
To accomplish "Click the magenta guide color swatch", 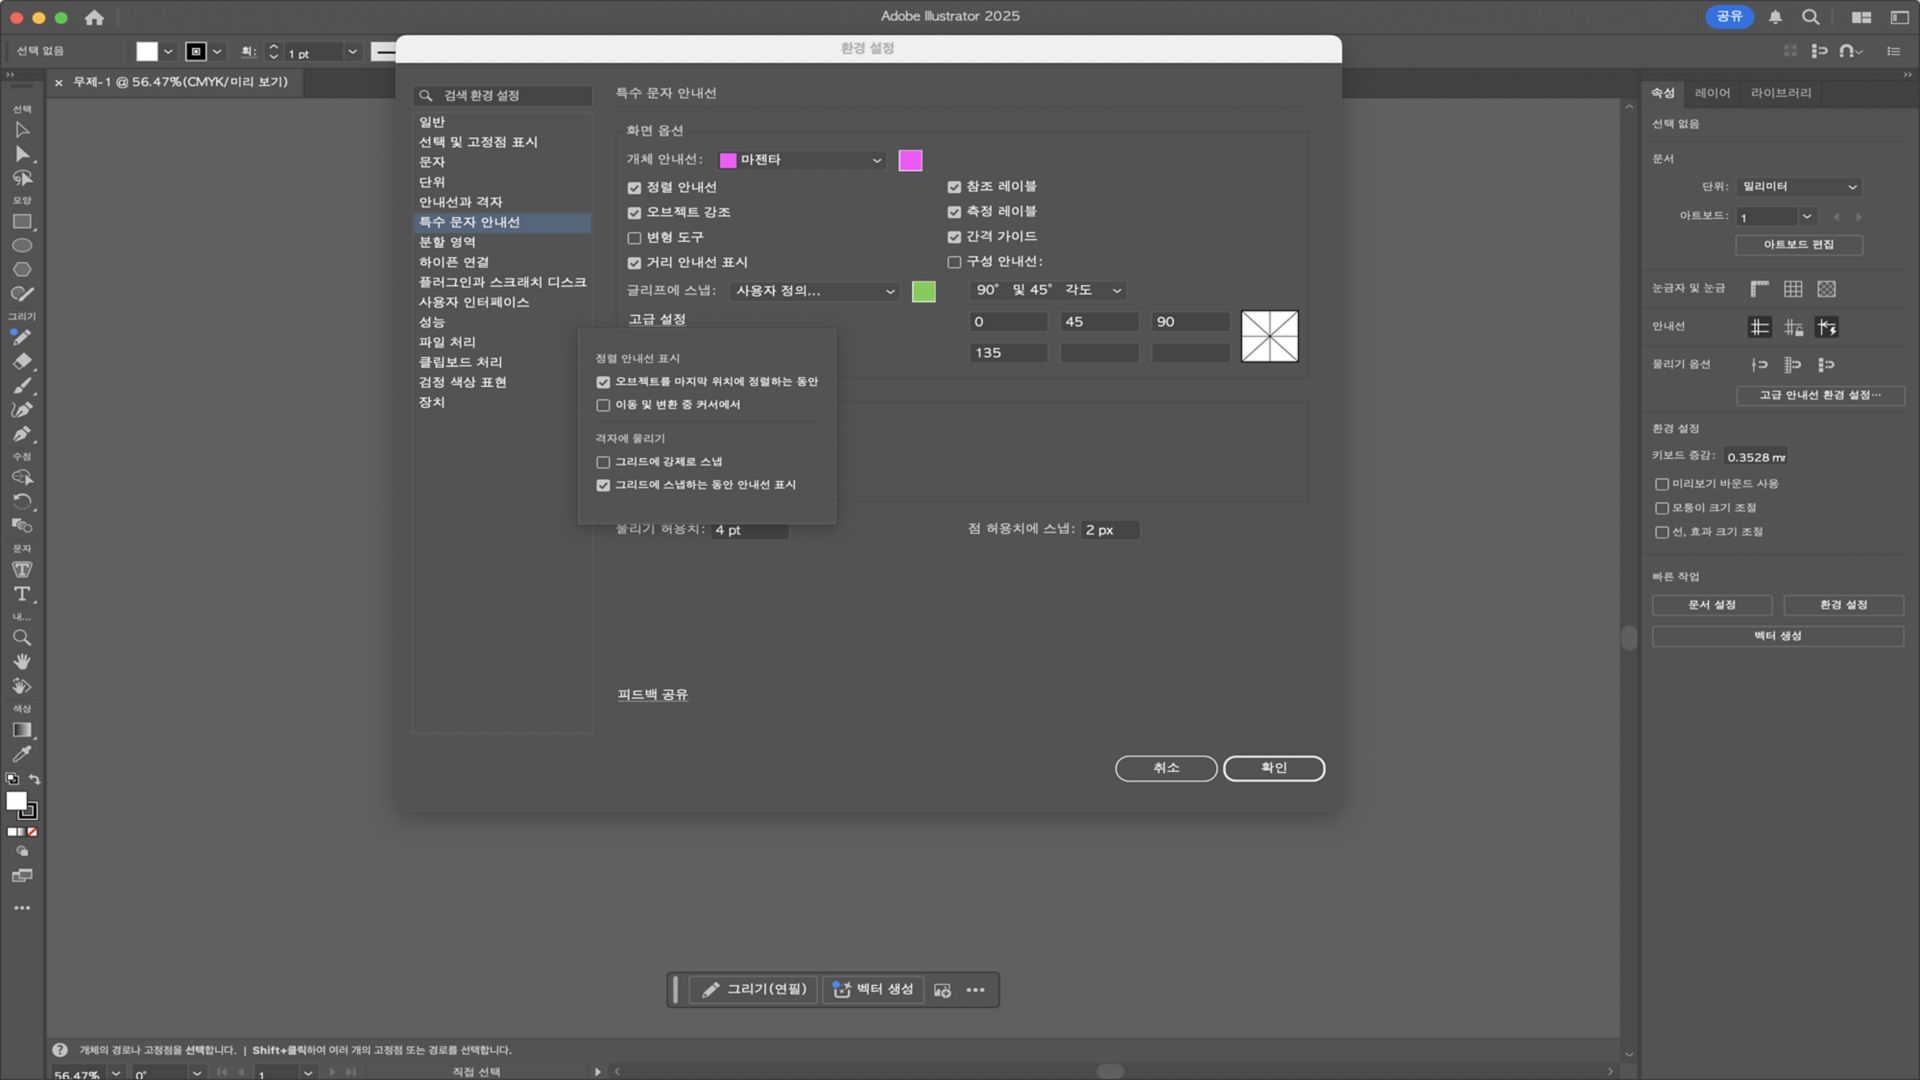I will click(x=910, y=160).
